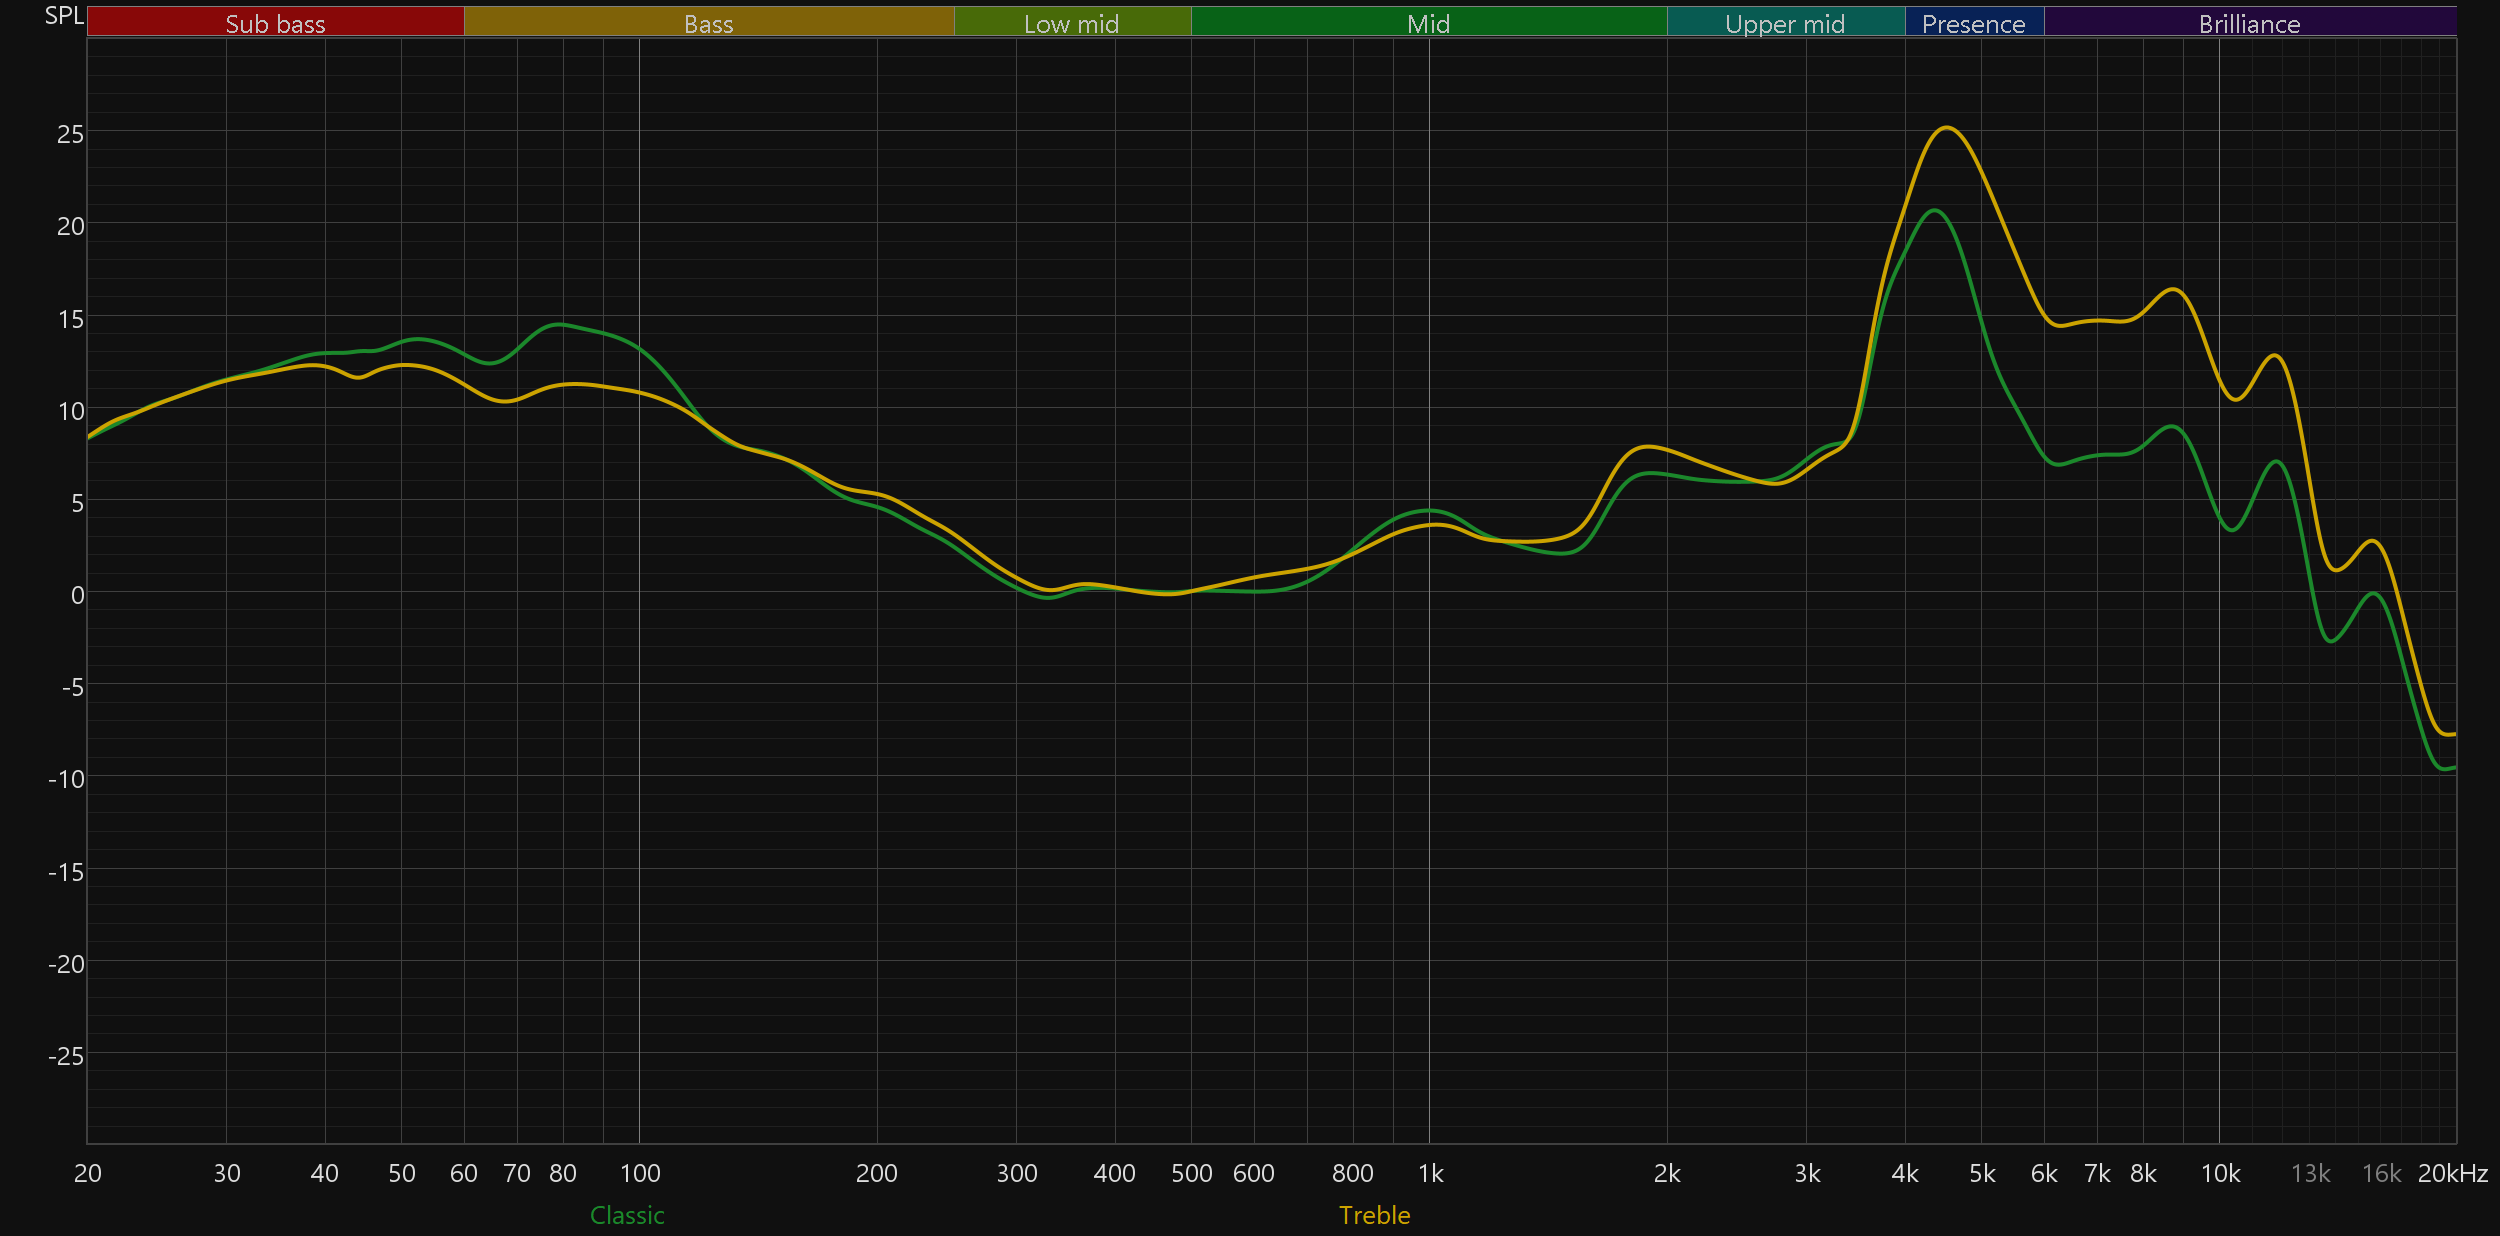This screenshot has width=2500, height=1236.
Task: Click the SPL axis title
Action: tap(64, 16)
